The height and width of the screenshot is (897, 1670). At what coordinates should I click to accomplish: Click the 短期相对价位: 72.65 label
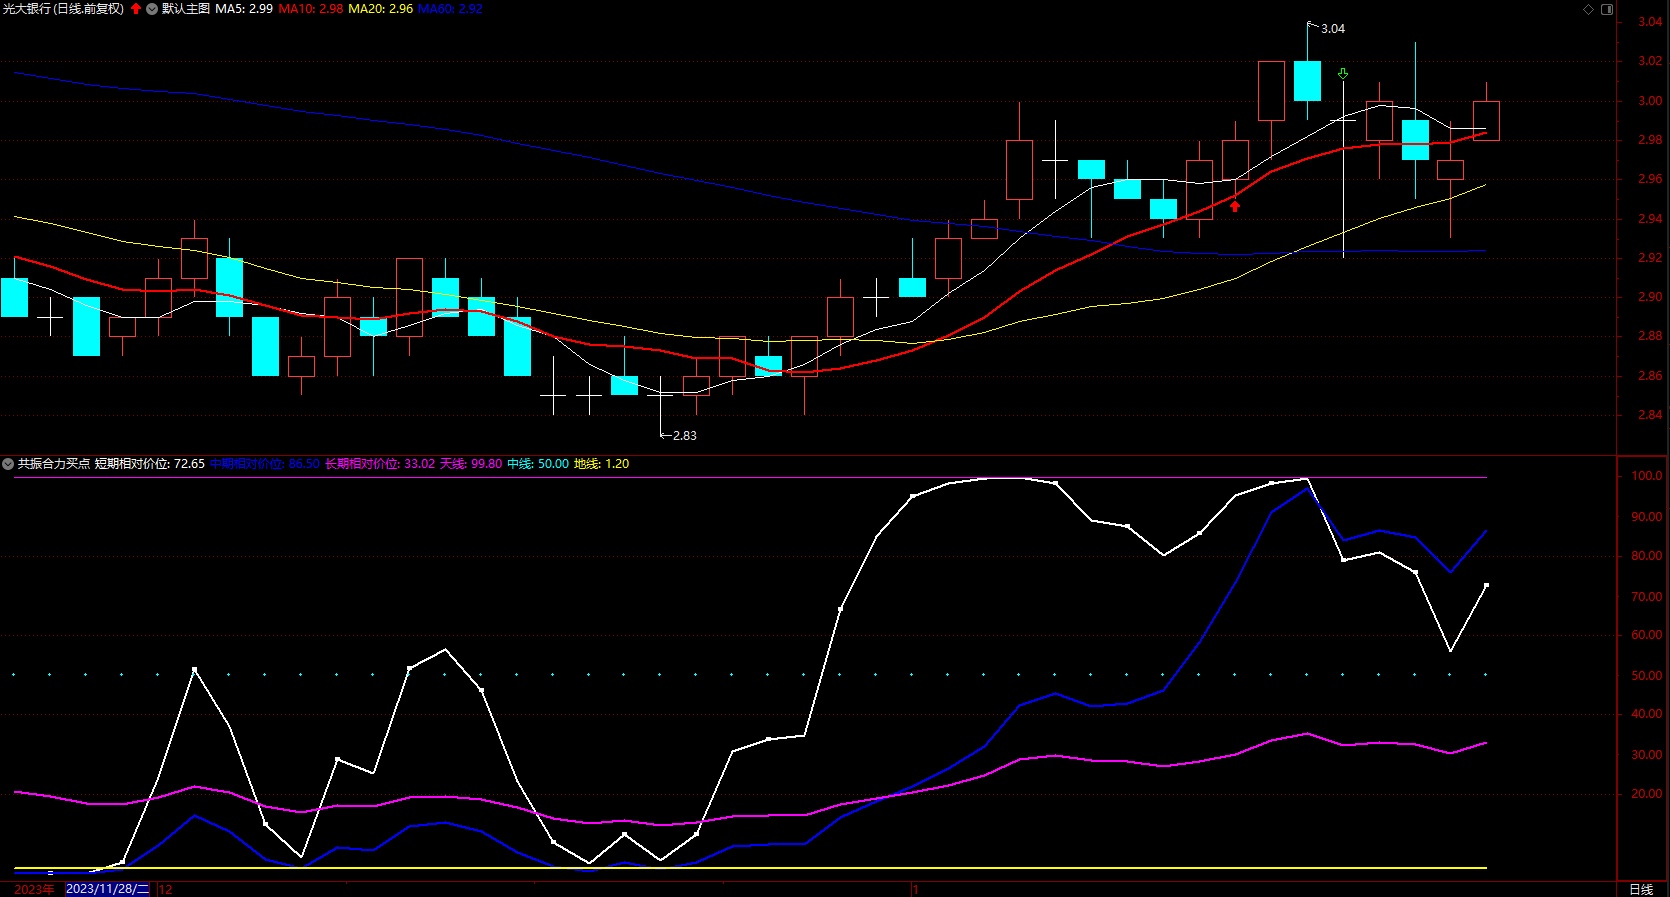click(x=150, y=464)
